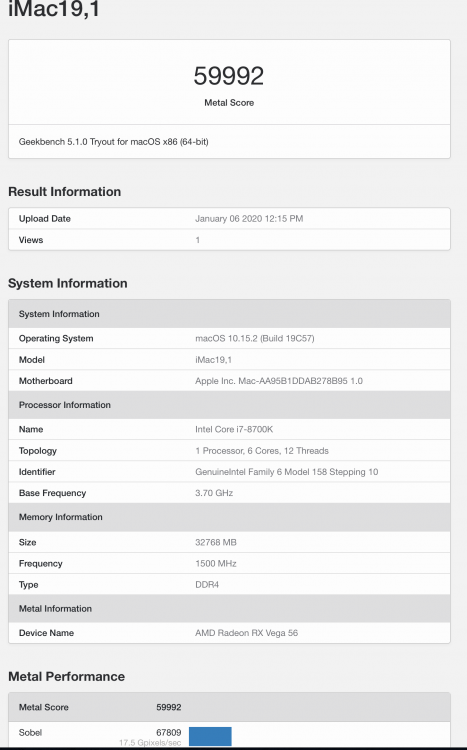Click the Apple Inc. Mac-AA95B1DDAB278B95 1.0 value
This screenshot has width=467, height=750.
click(279, 381)
